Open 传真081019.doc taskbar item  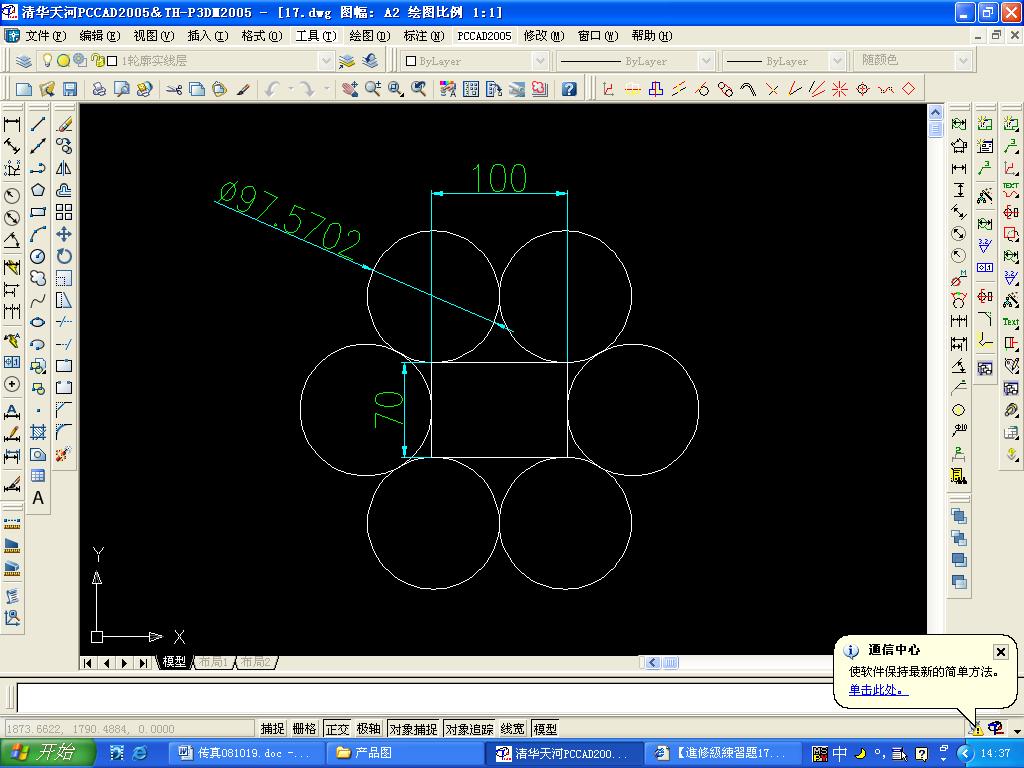click(245, 753)
